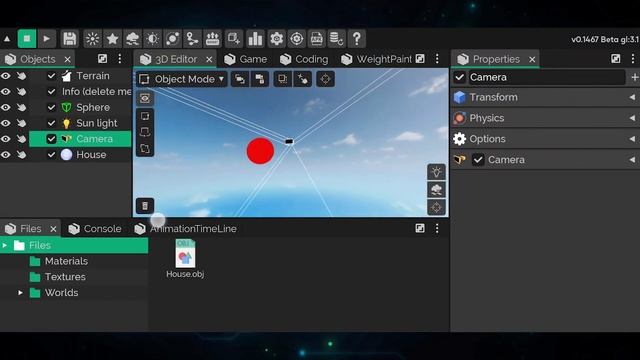Click the brightness half-sun icon

point(153,39)
